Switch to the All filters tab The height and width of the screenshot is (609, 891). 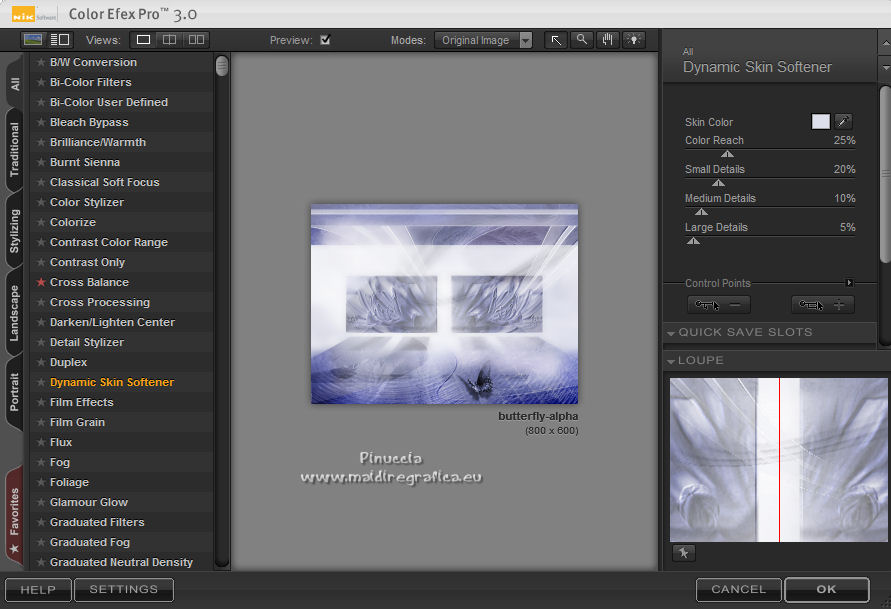click(15, 84)
